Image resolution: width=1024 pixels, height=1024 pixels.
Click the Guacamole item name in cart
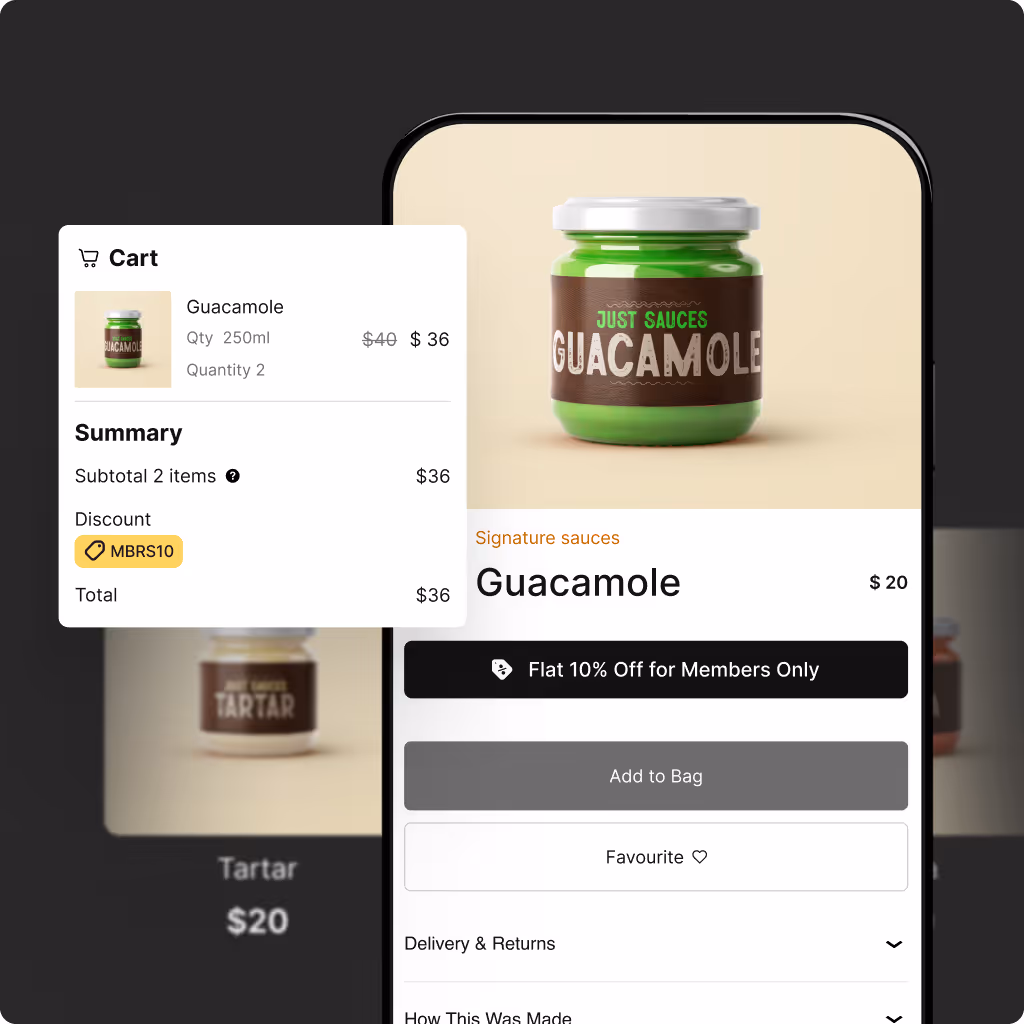(x=235, y=307)
